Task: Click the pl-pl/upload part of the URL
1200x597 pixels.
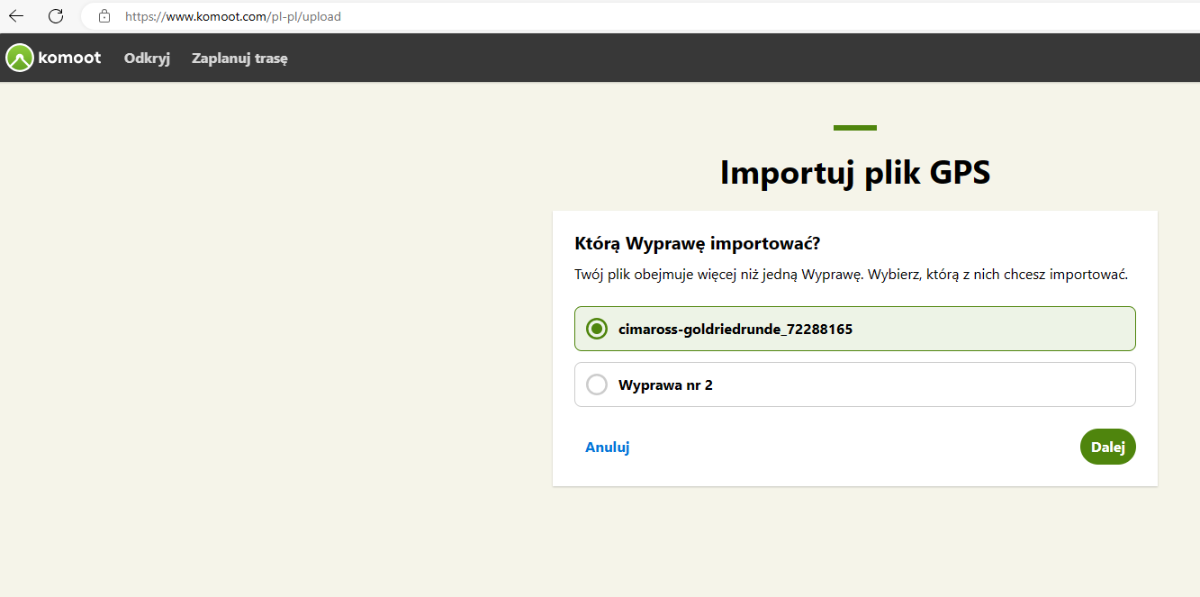Action: [306, 16]
